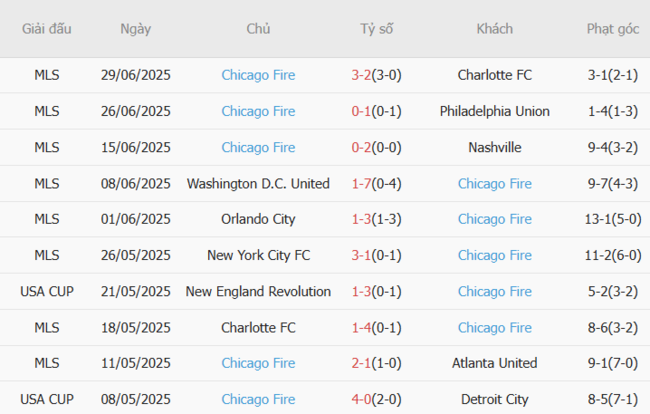Click the "Tỷ số" column header
Image resolution: width=650 pixels, height=414 pixels.
(x=377, y=29)
